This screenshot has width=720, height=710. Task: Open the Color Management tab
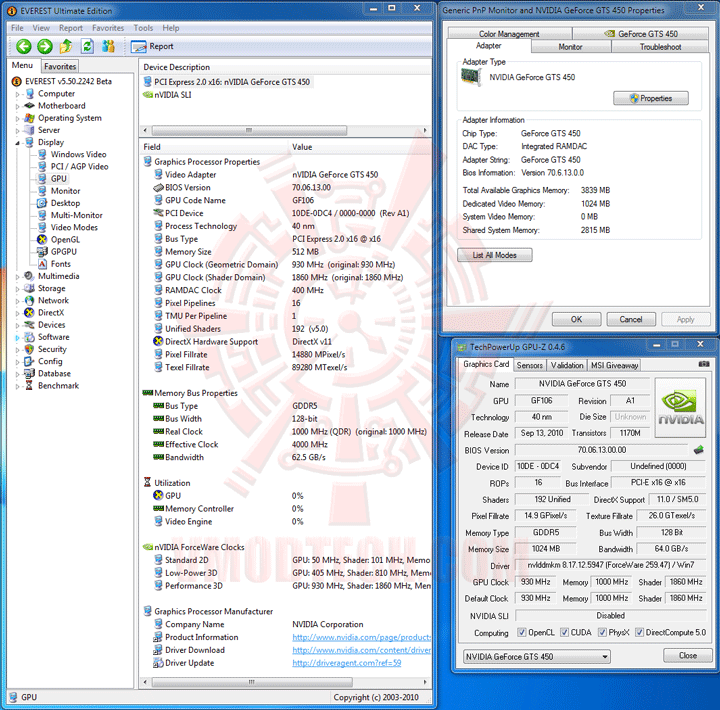pos(509,34)
